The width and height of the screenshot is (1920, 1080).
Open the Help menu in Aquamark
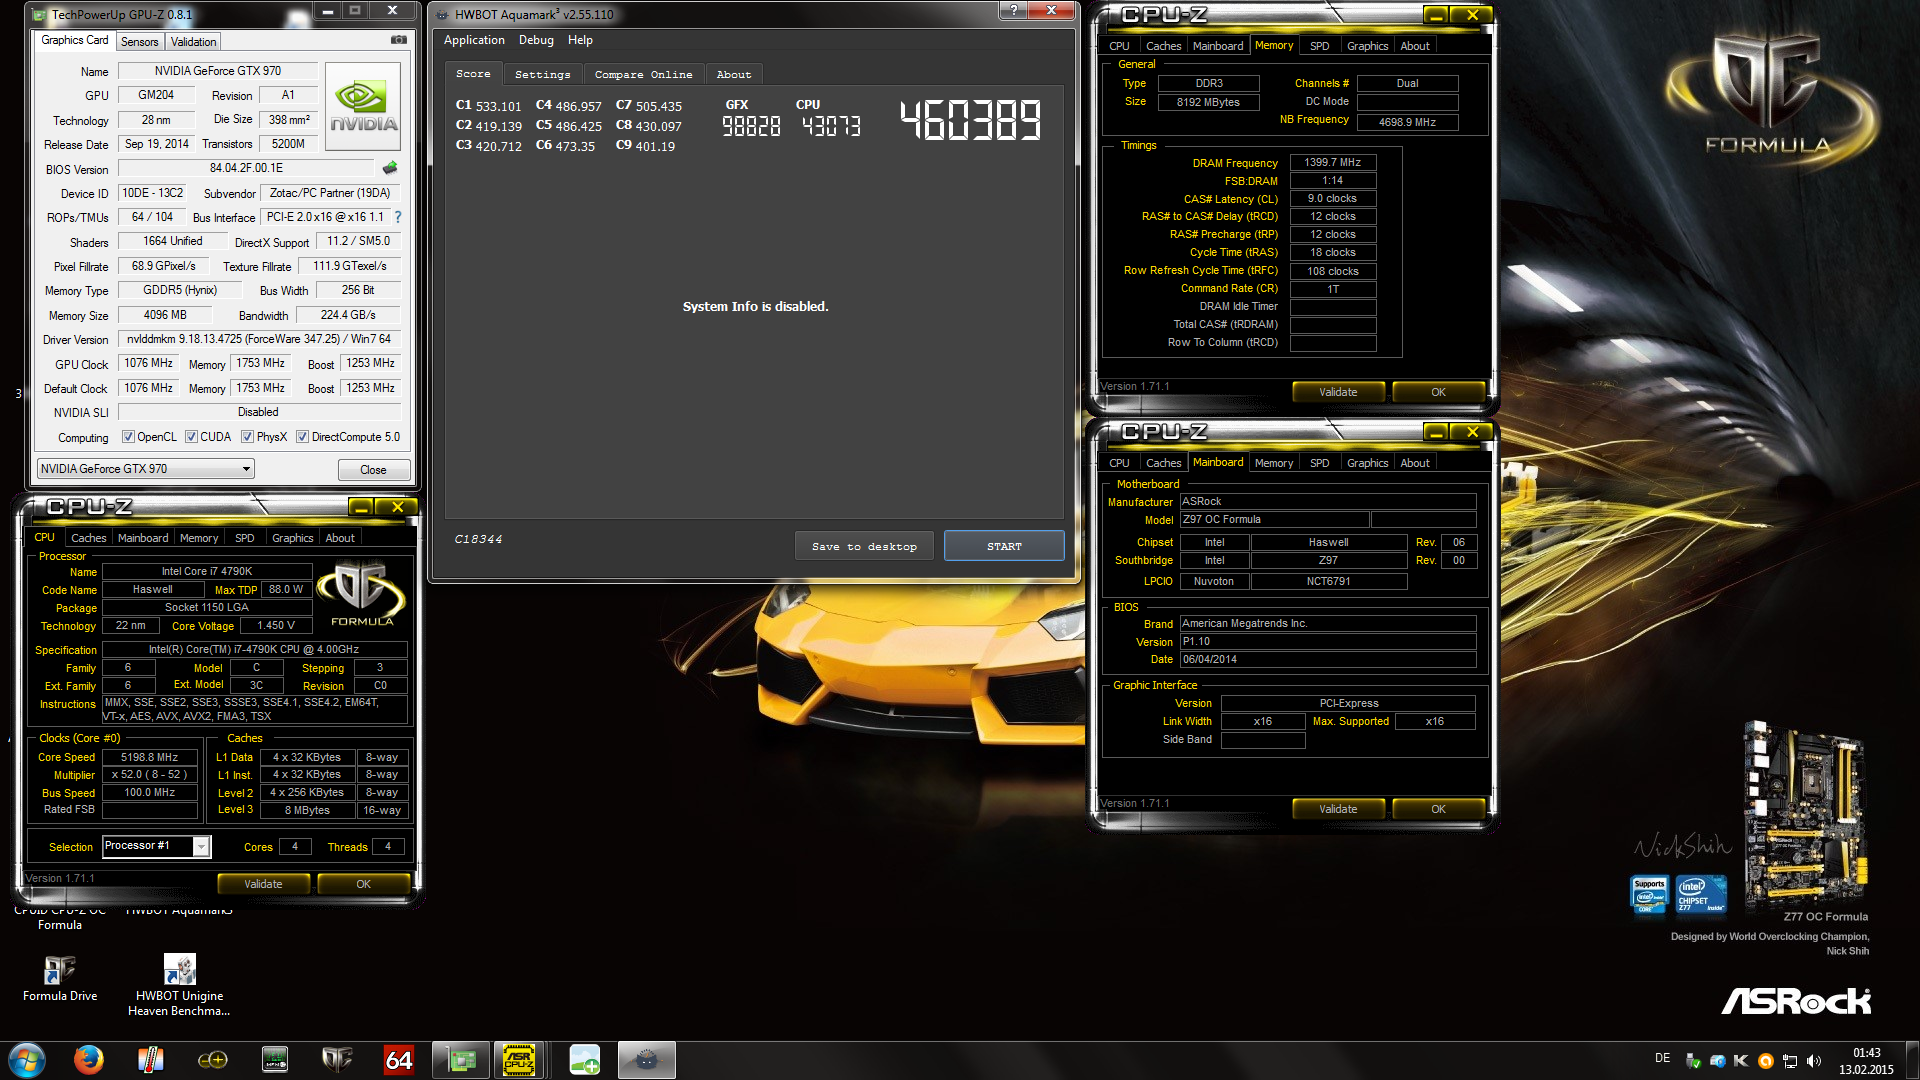coord(580,40)
